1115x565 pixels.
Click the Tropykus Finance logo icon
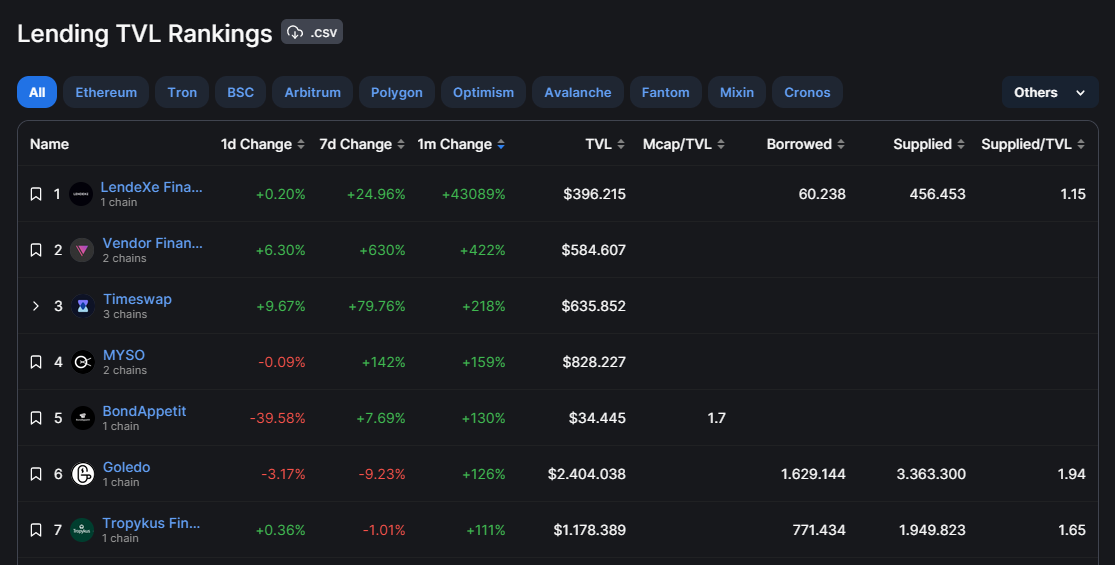click(82, 530)
